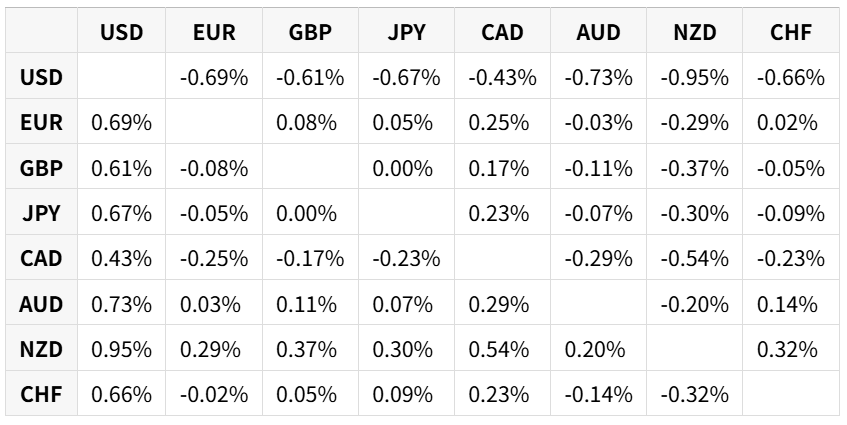Click the NZD column header
The height and width of the screenshot is (425, 847).
coord(695,32)
